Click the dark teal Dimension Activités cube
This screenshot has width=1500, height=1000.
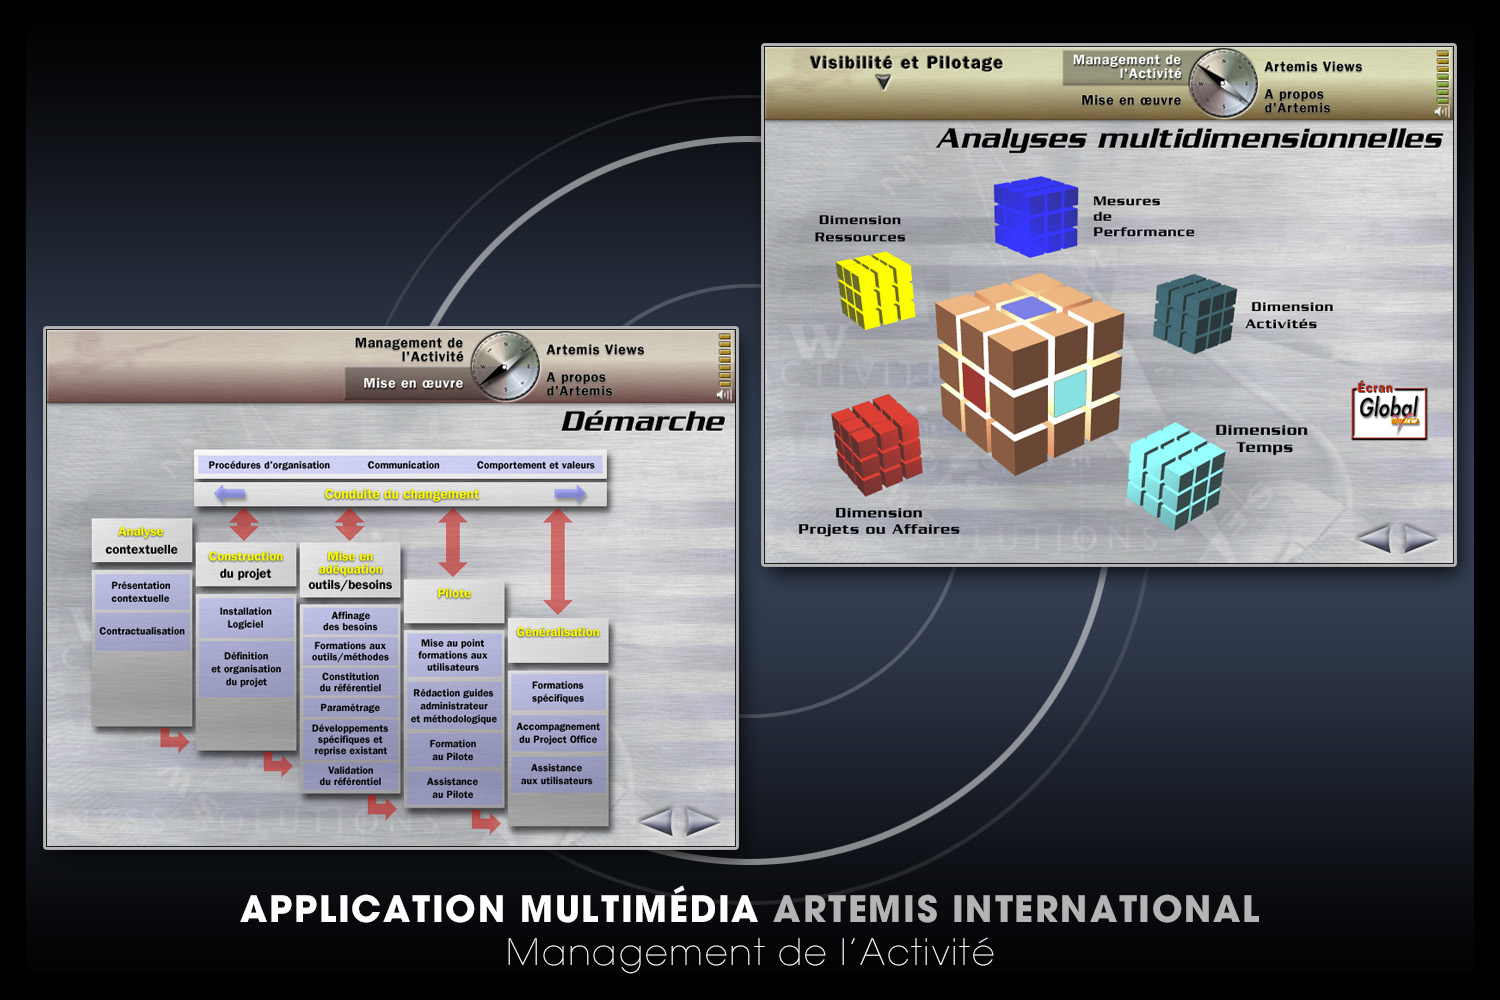[1194, 314]
